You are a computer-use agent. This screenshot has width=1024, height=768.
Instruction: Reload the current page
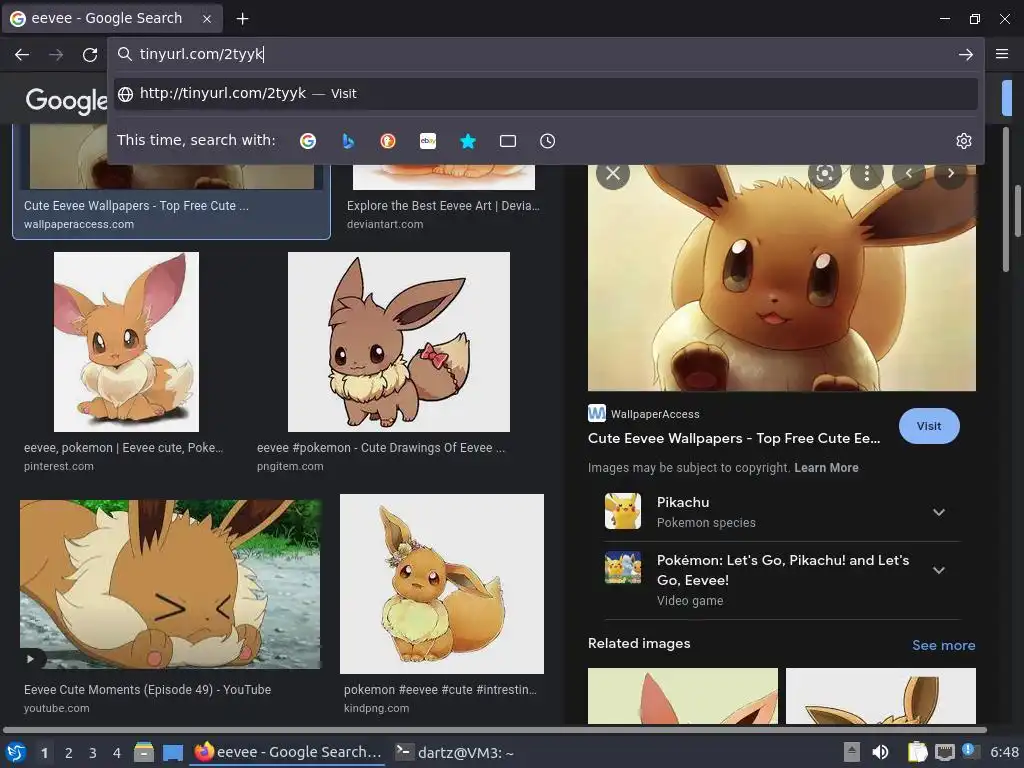point(90,55)
